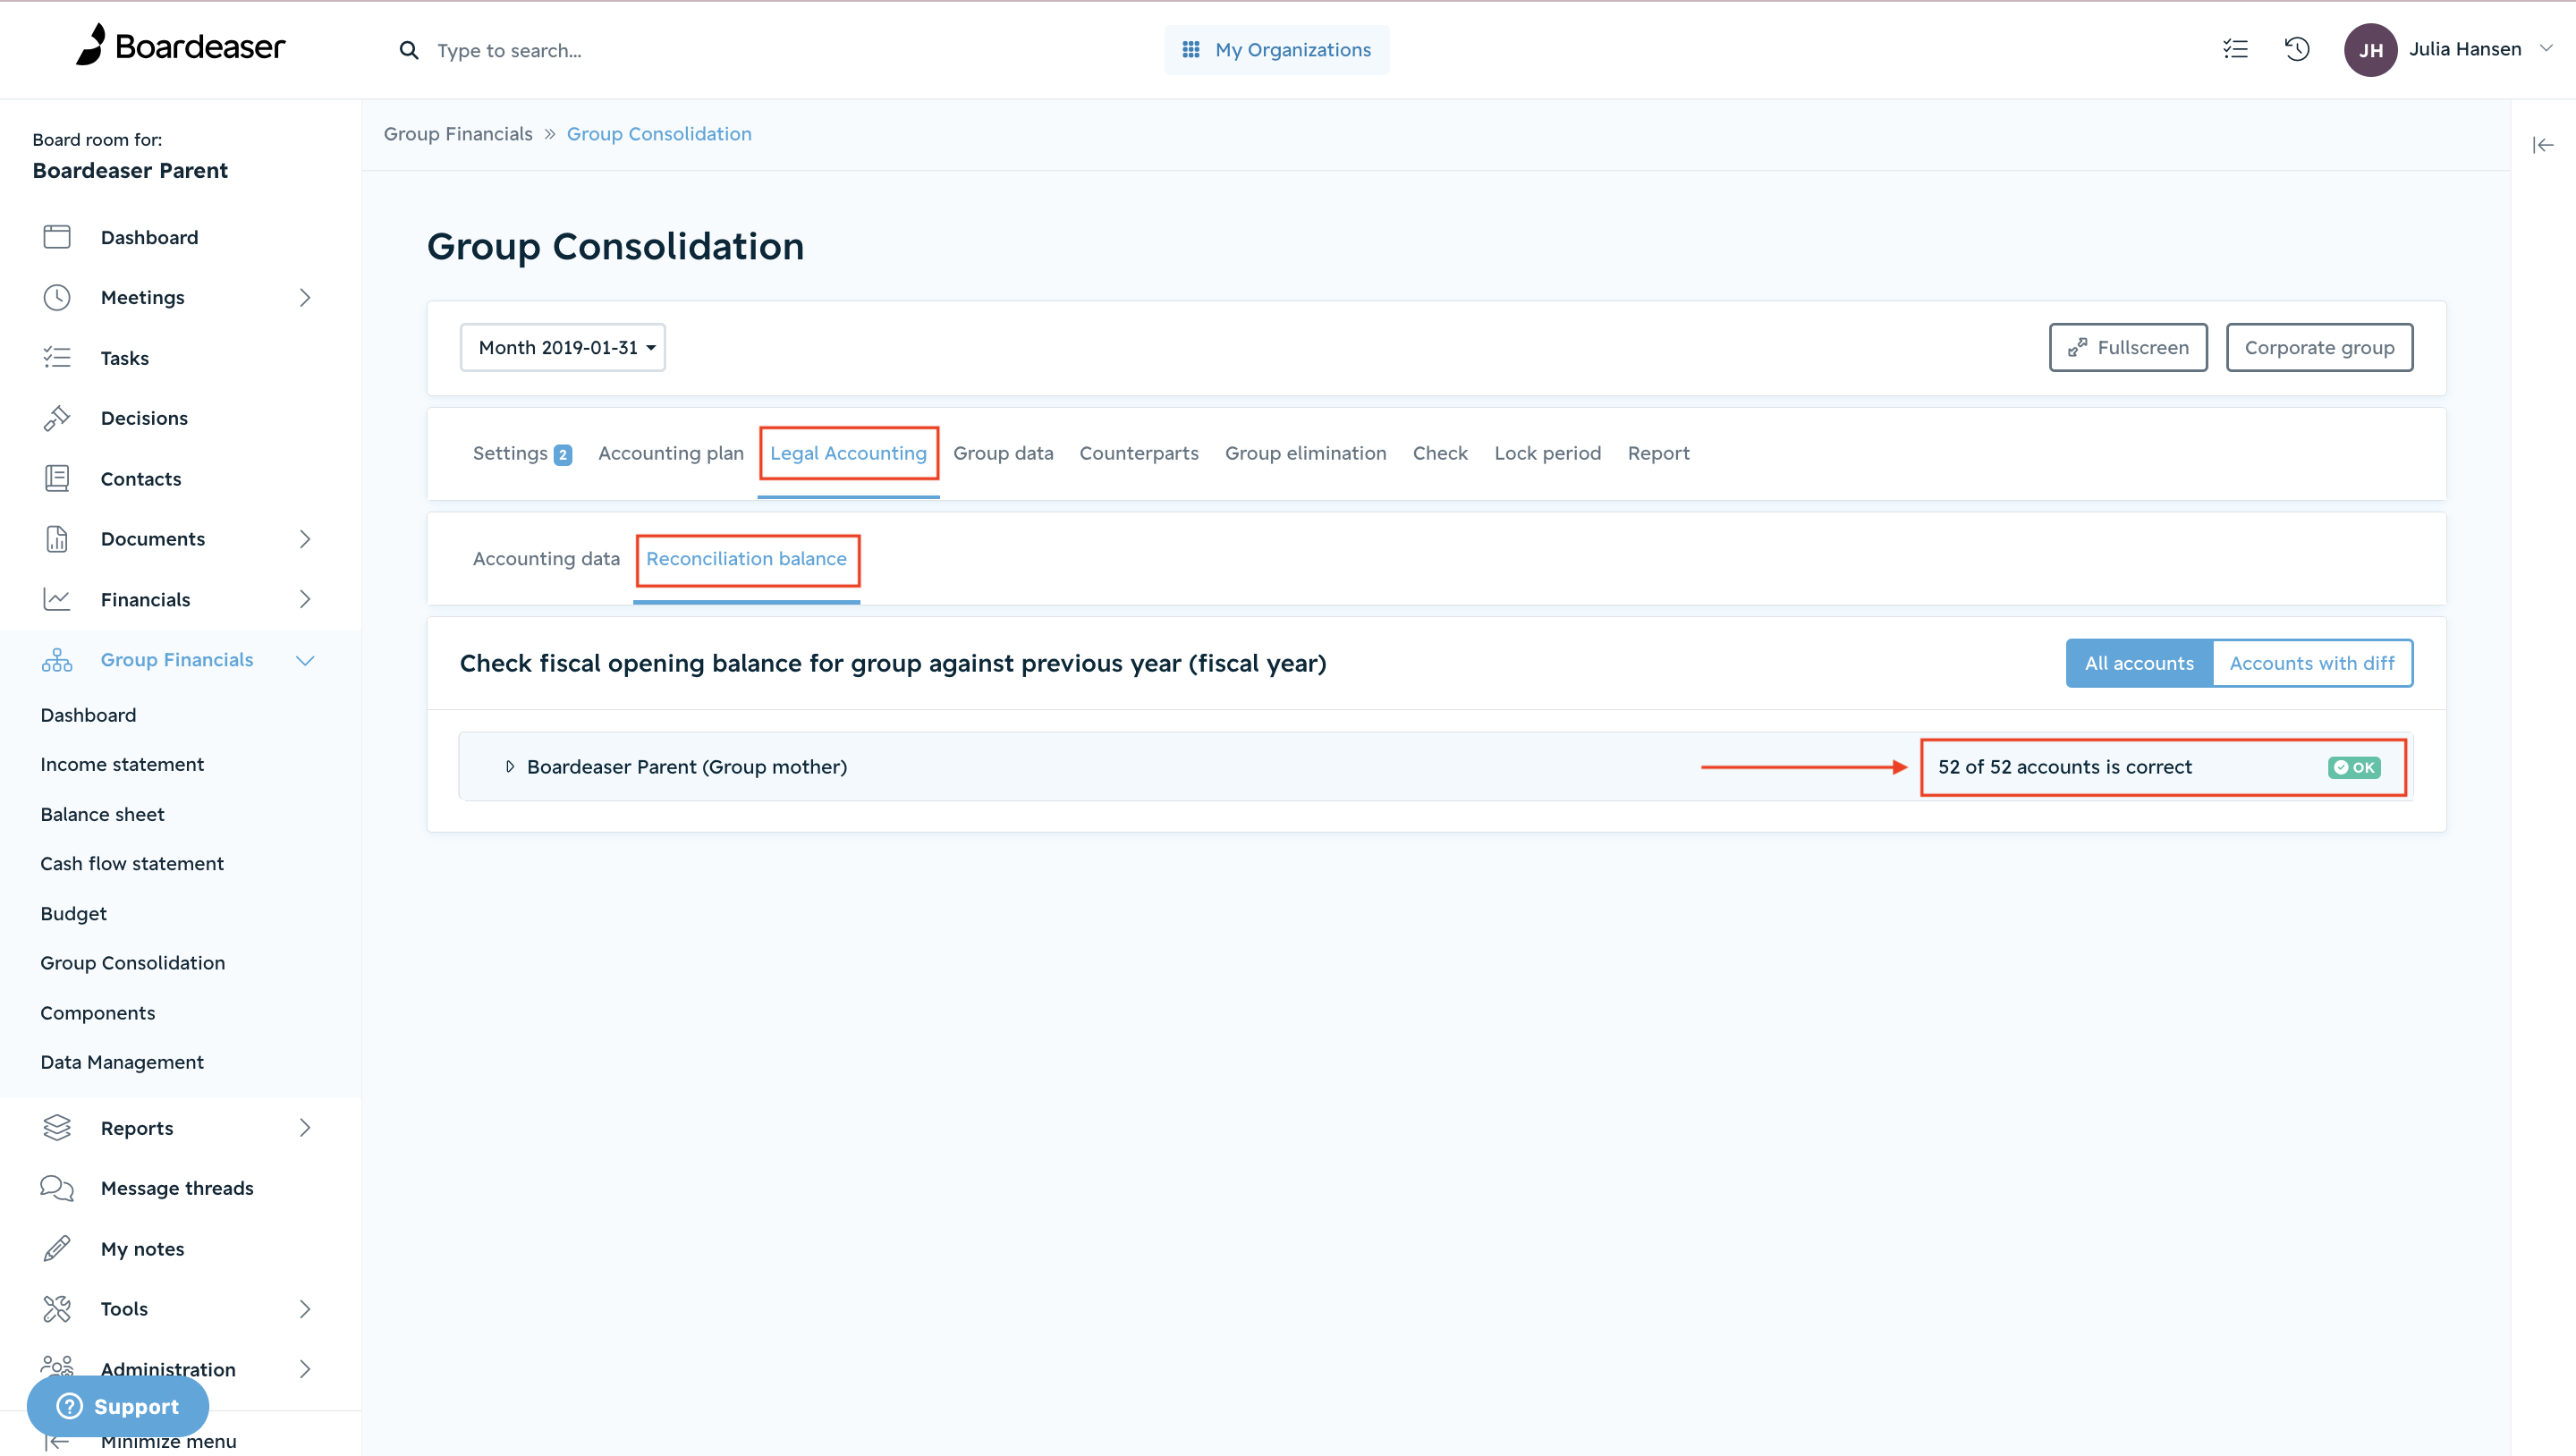Open Budget in the sidebar
Image resolution: width=2576 pixels, height=1456 pixels.
point(73,913)
